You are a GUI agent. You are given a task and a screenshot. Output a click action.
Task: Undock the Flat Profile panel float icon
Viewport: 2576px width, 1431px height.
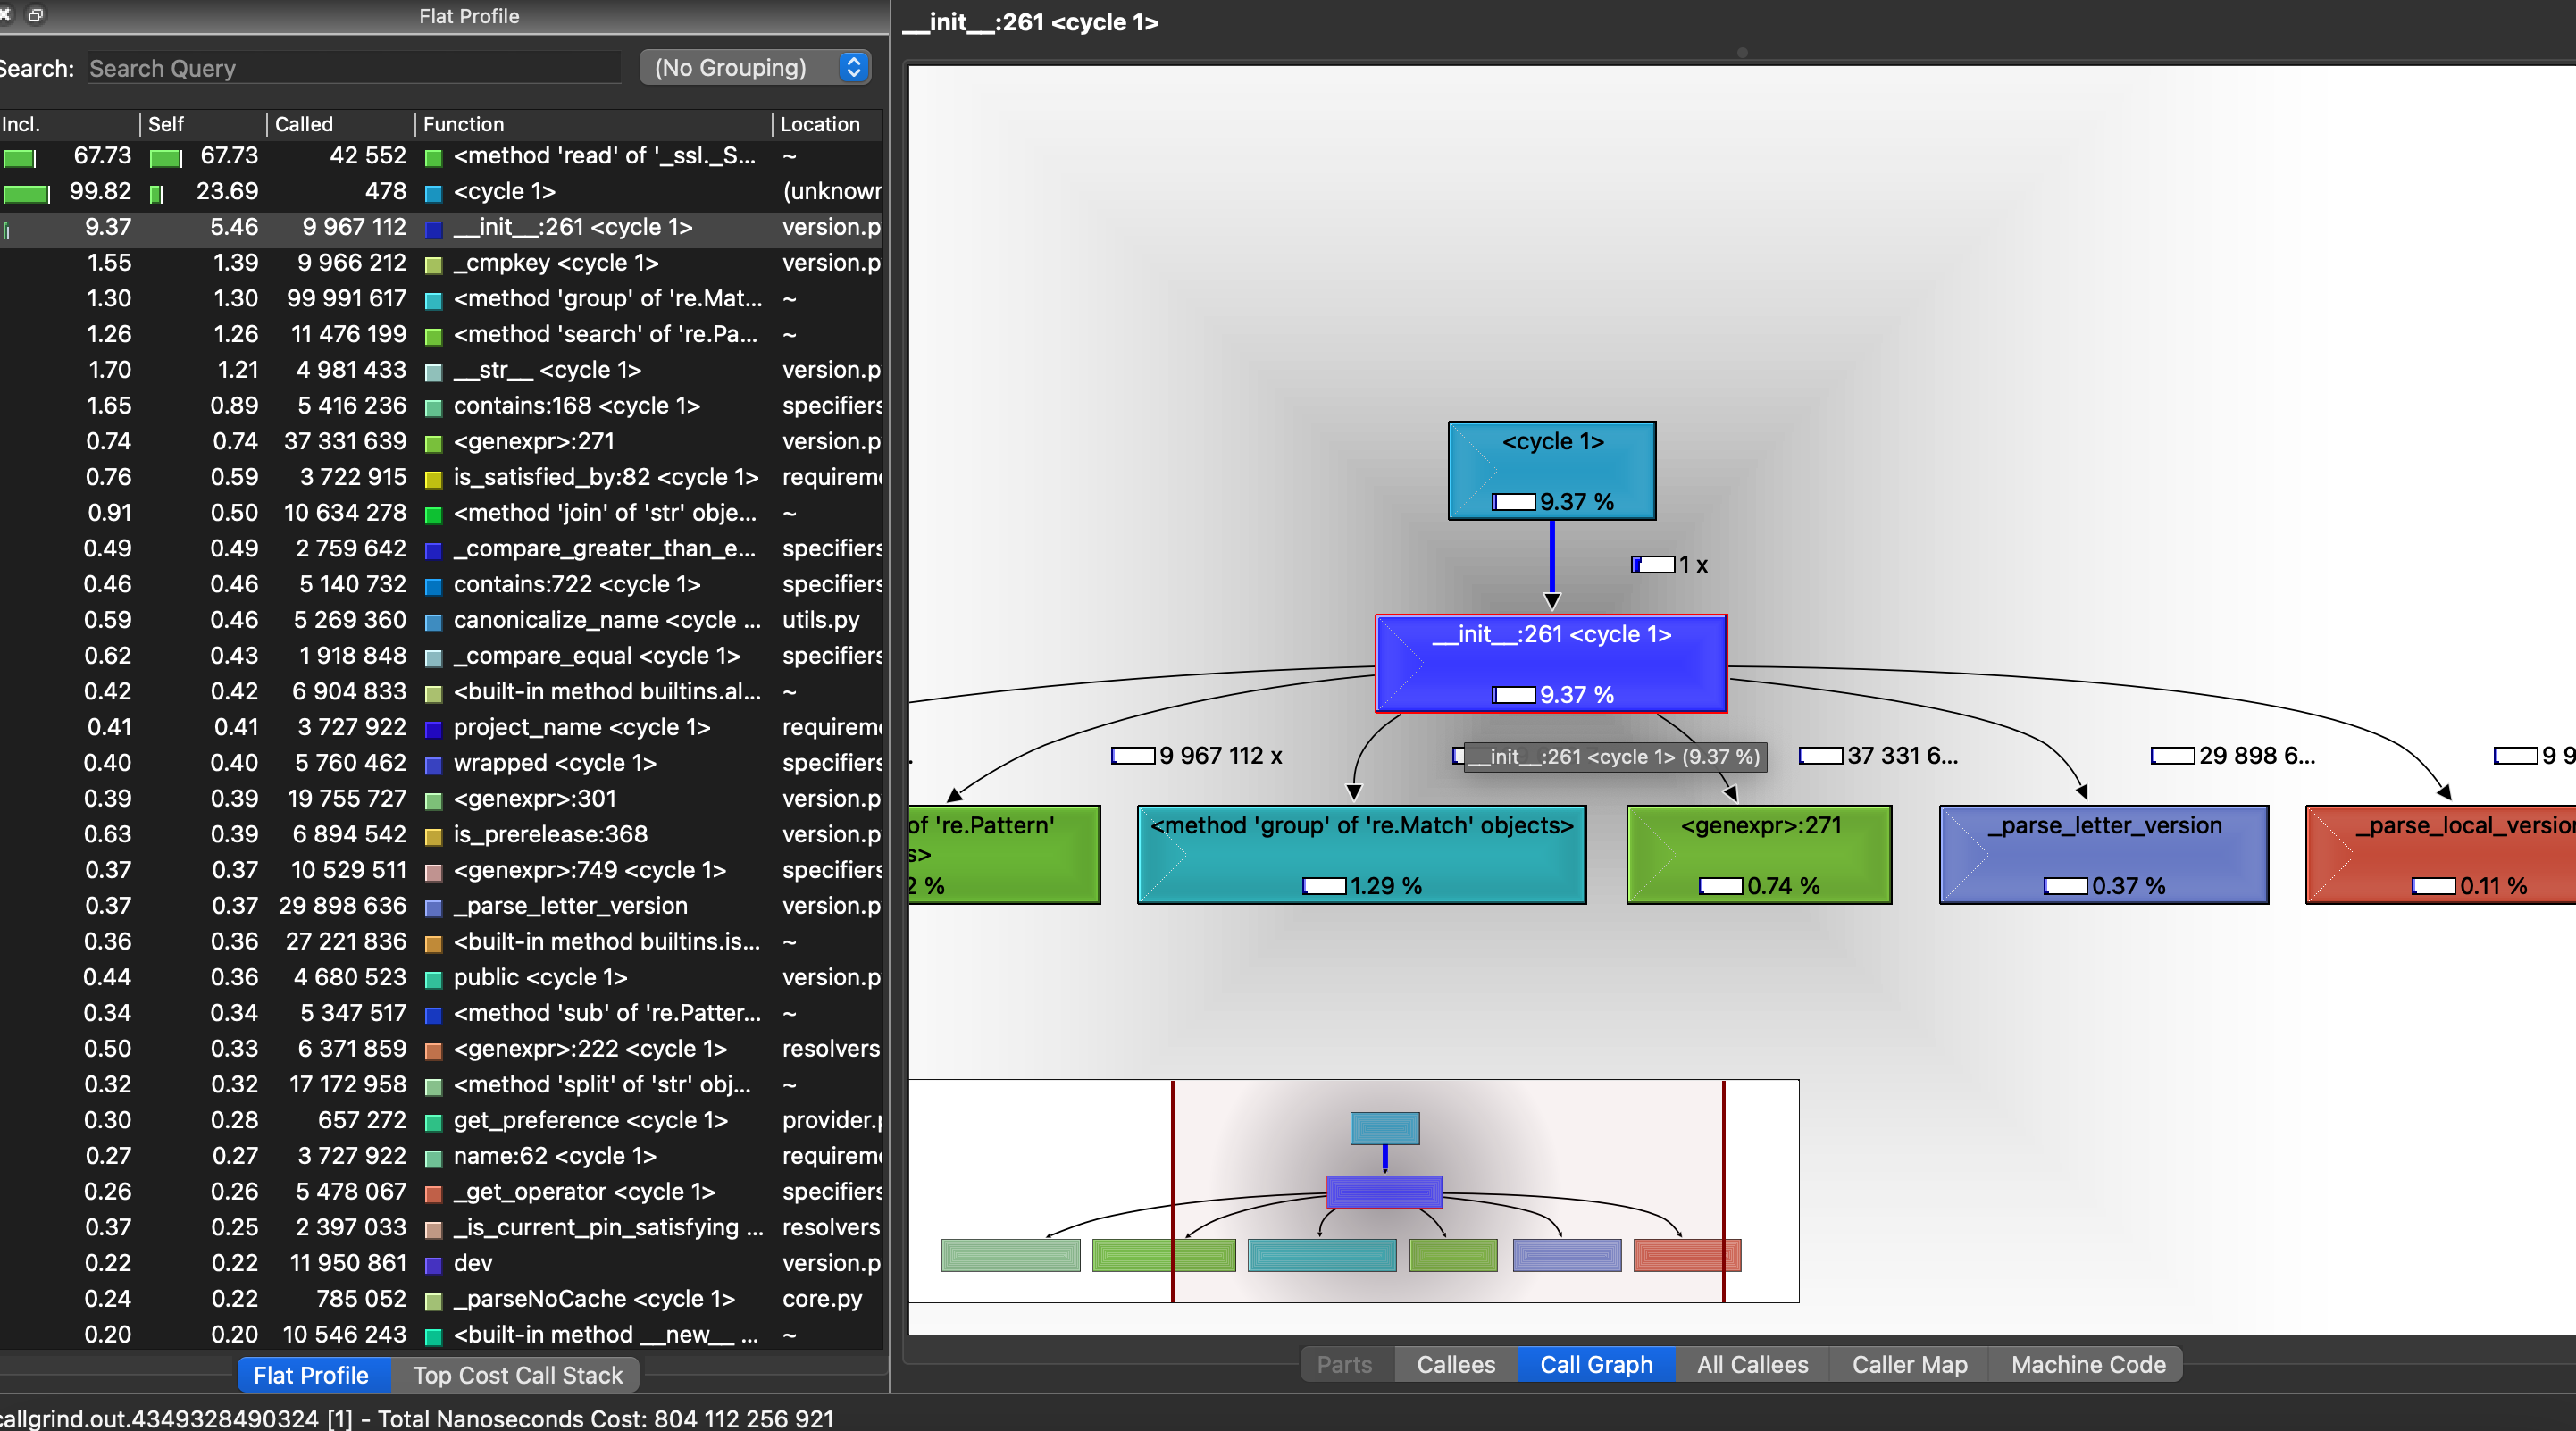coord(36,15)
